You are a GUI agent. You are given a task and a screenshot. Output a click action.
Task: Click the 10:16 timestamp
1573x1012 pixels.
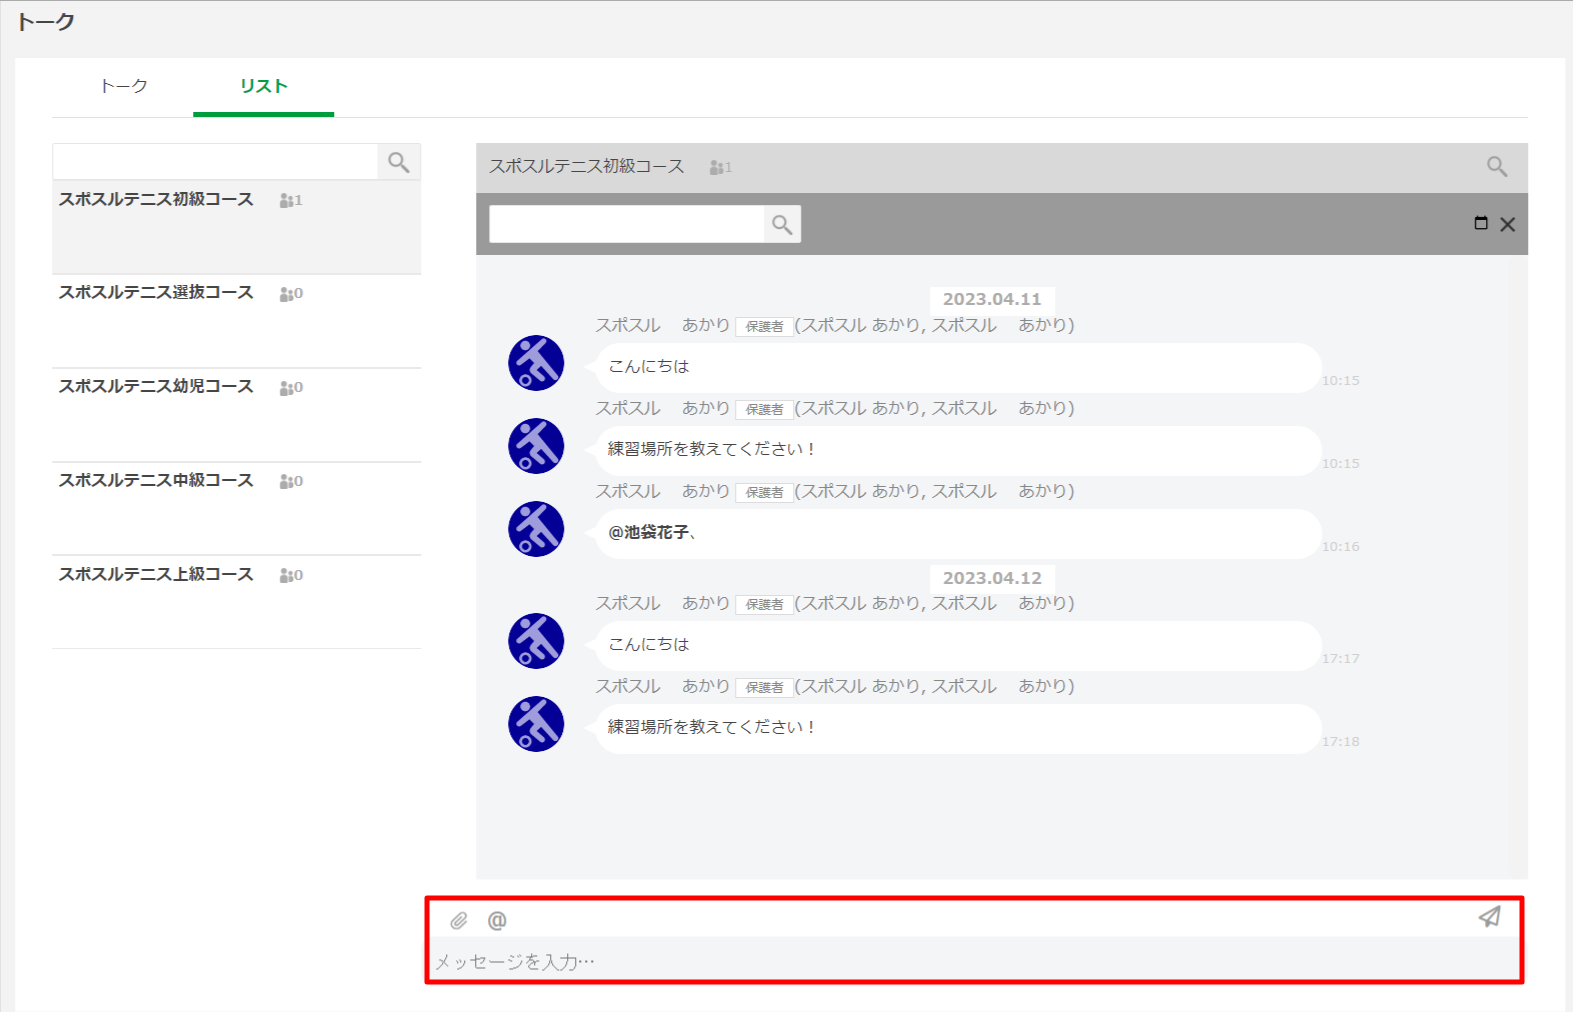click(1341, 547)
